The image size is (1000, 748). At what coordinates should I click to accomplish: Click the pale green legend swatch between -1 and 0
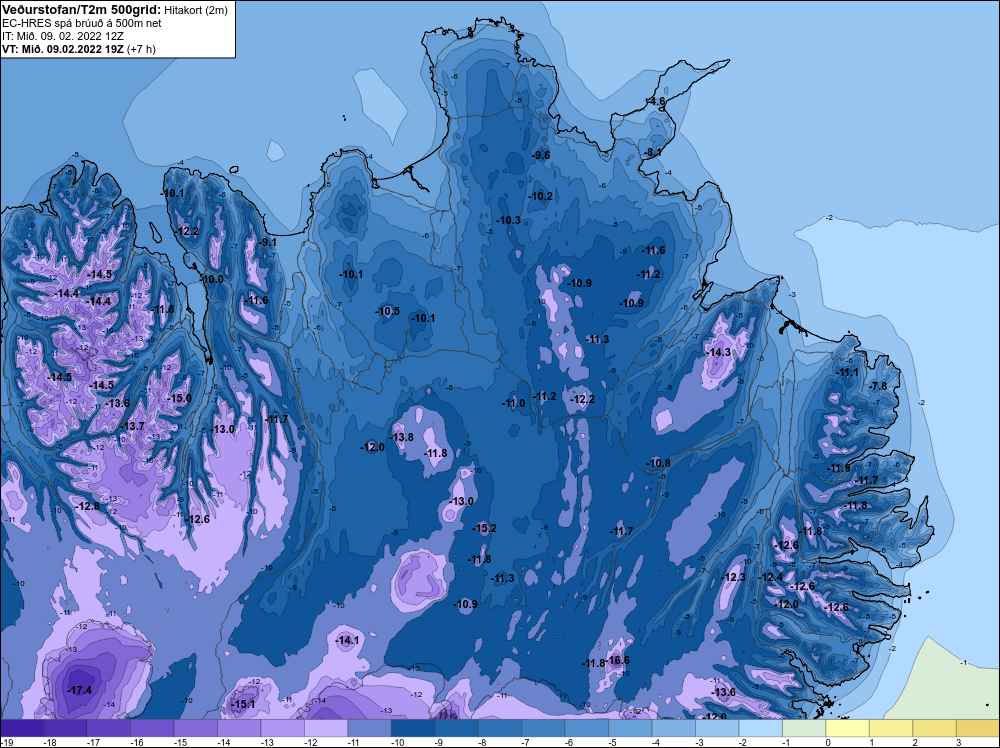tap(804, 728)
